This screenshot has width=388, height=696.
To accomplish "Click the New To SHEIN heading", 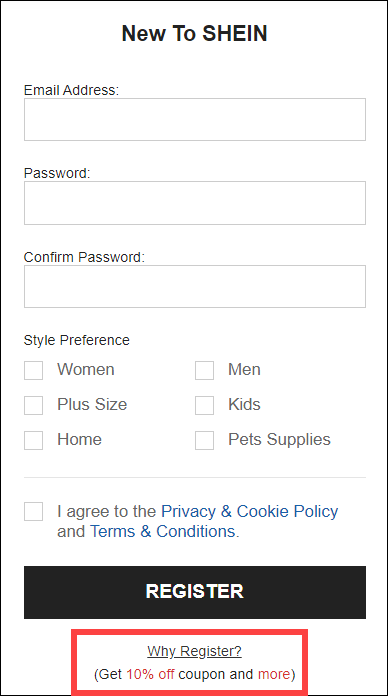I will tap(194, 33).
